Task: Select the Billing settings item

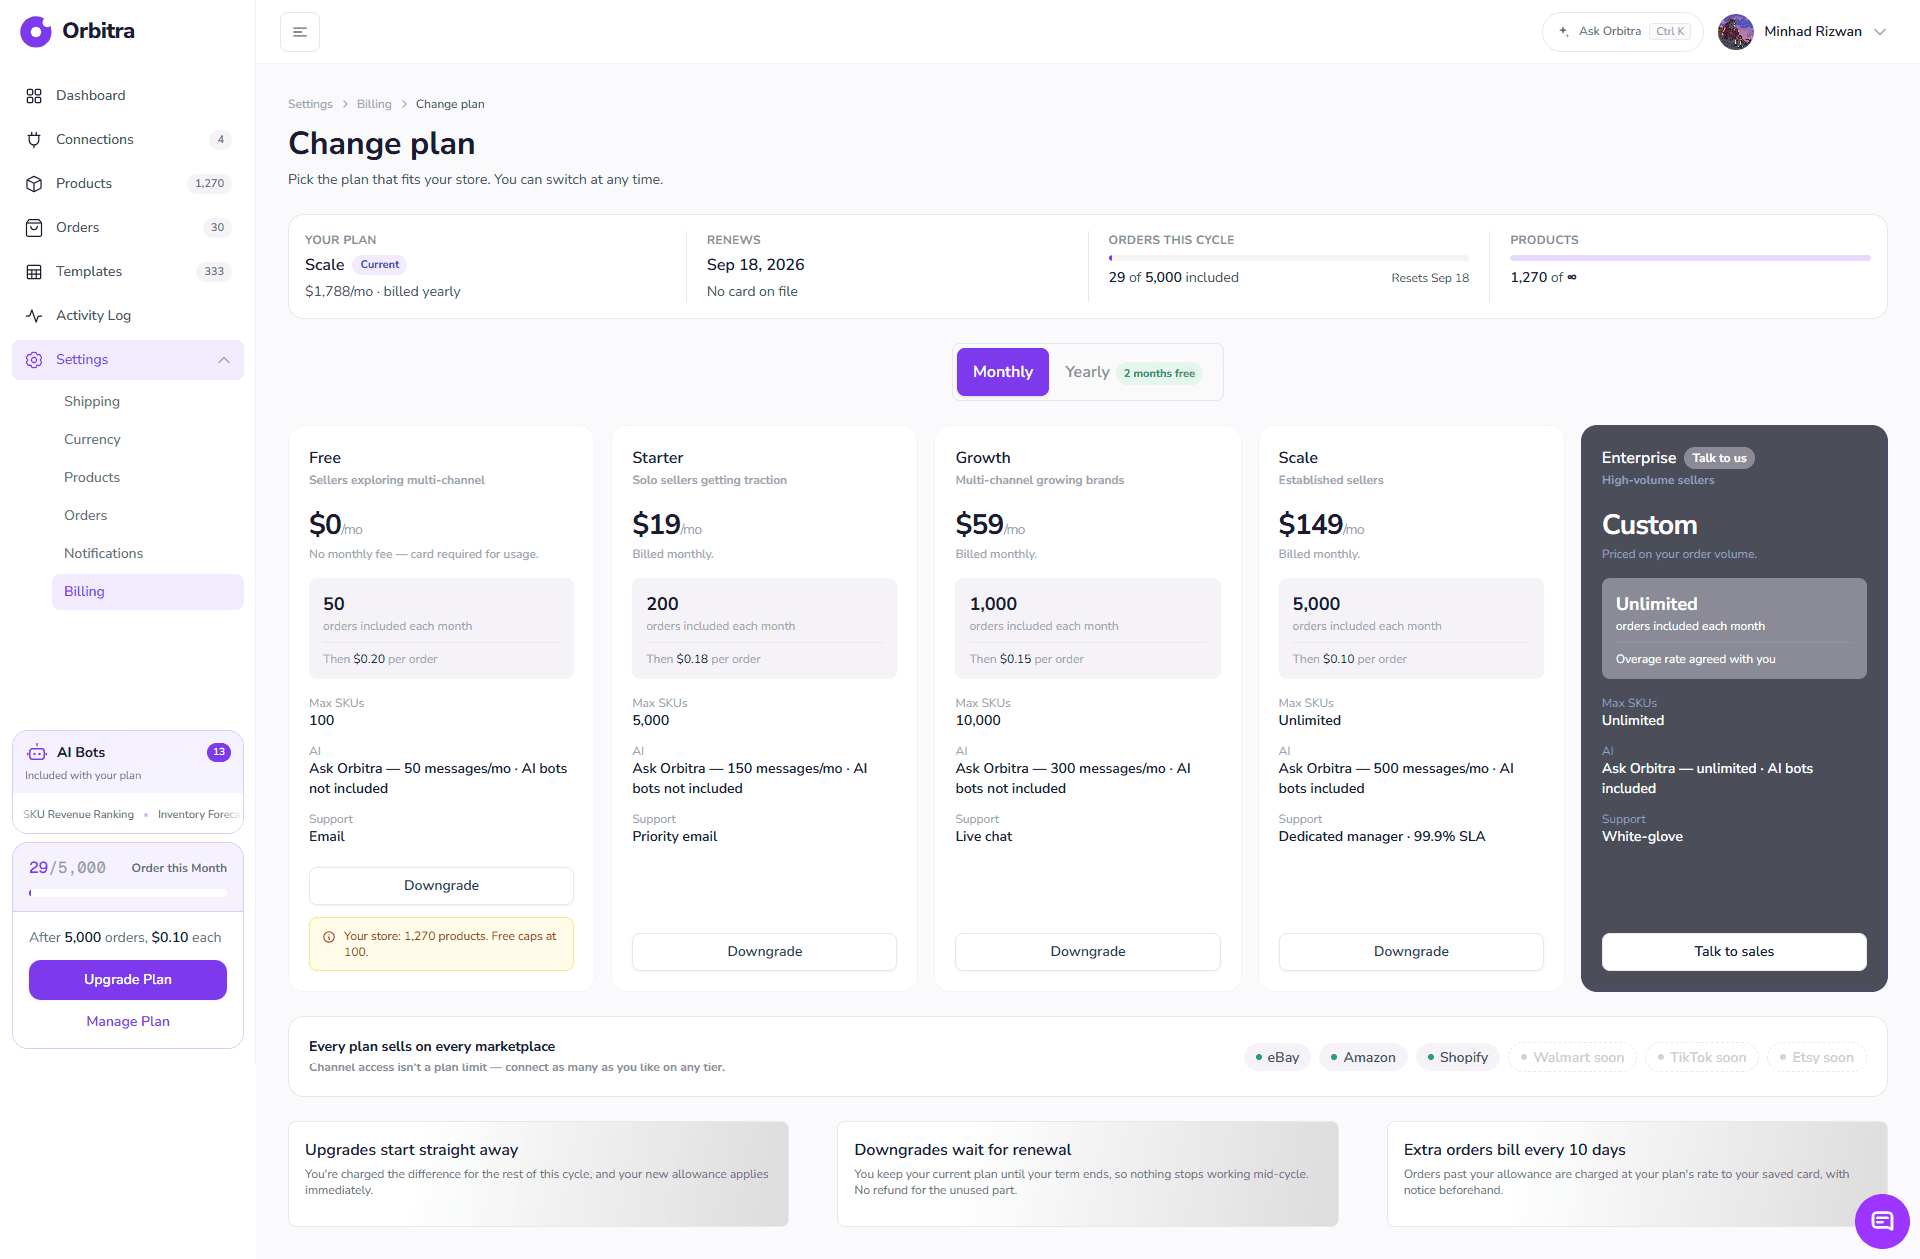Action: point(148,592)
